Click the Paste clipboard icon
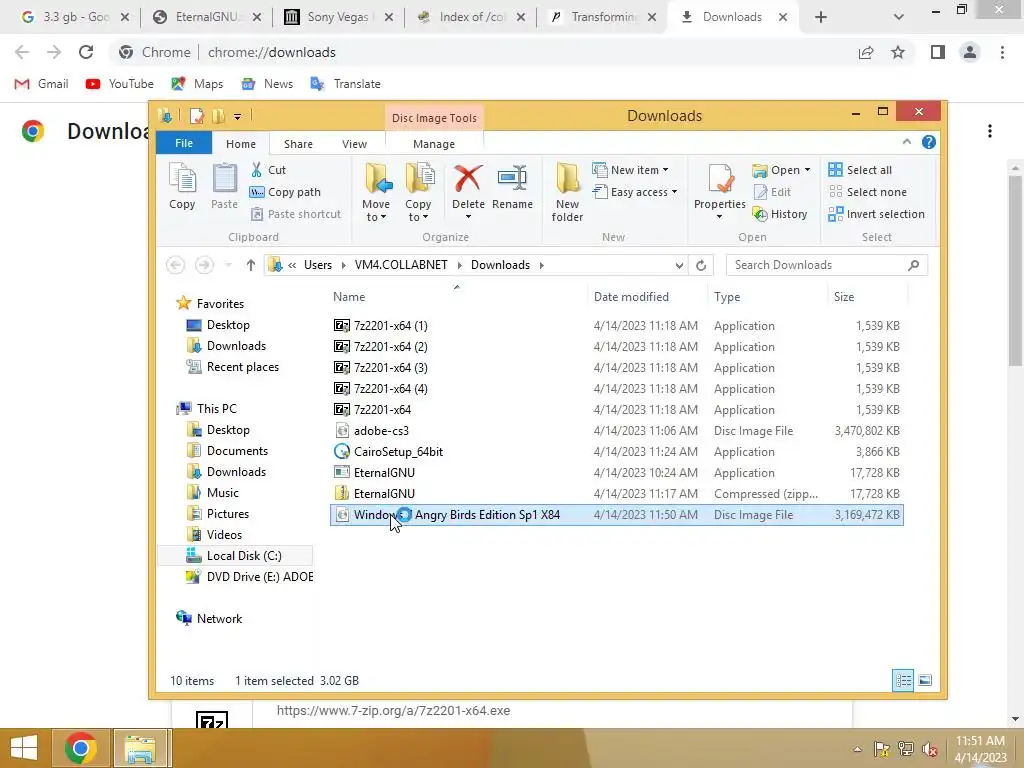1024x768 pixels. click(224, 186)
